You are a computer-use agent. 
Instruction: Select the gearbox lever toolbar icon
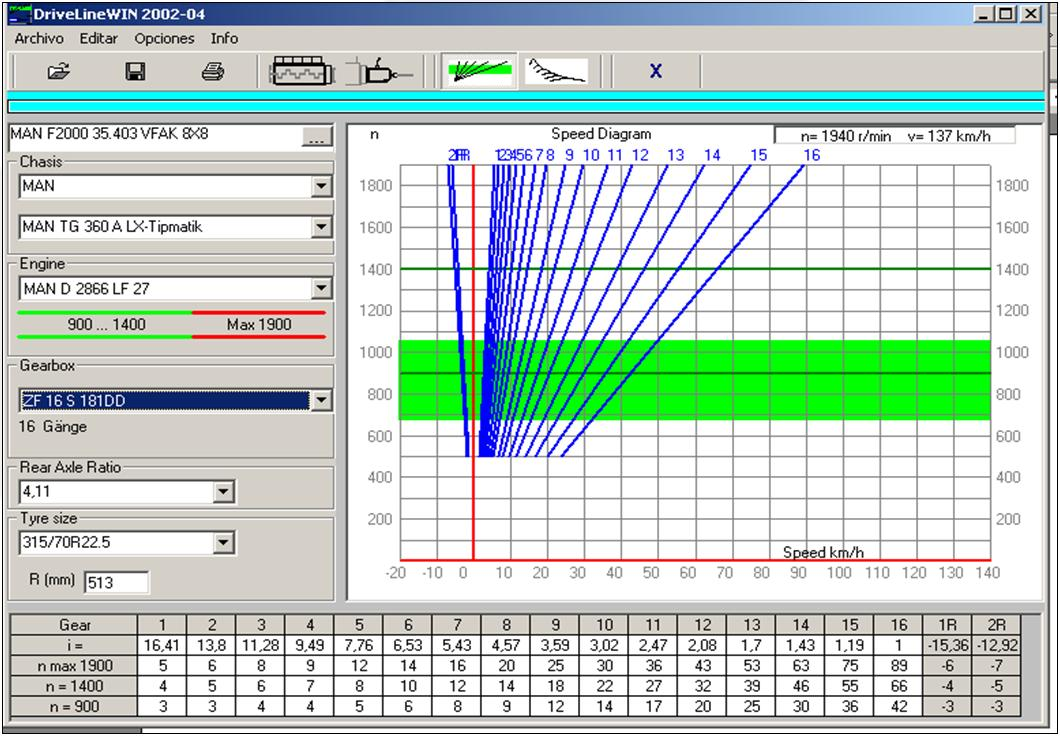click(381, 71)
